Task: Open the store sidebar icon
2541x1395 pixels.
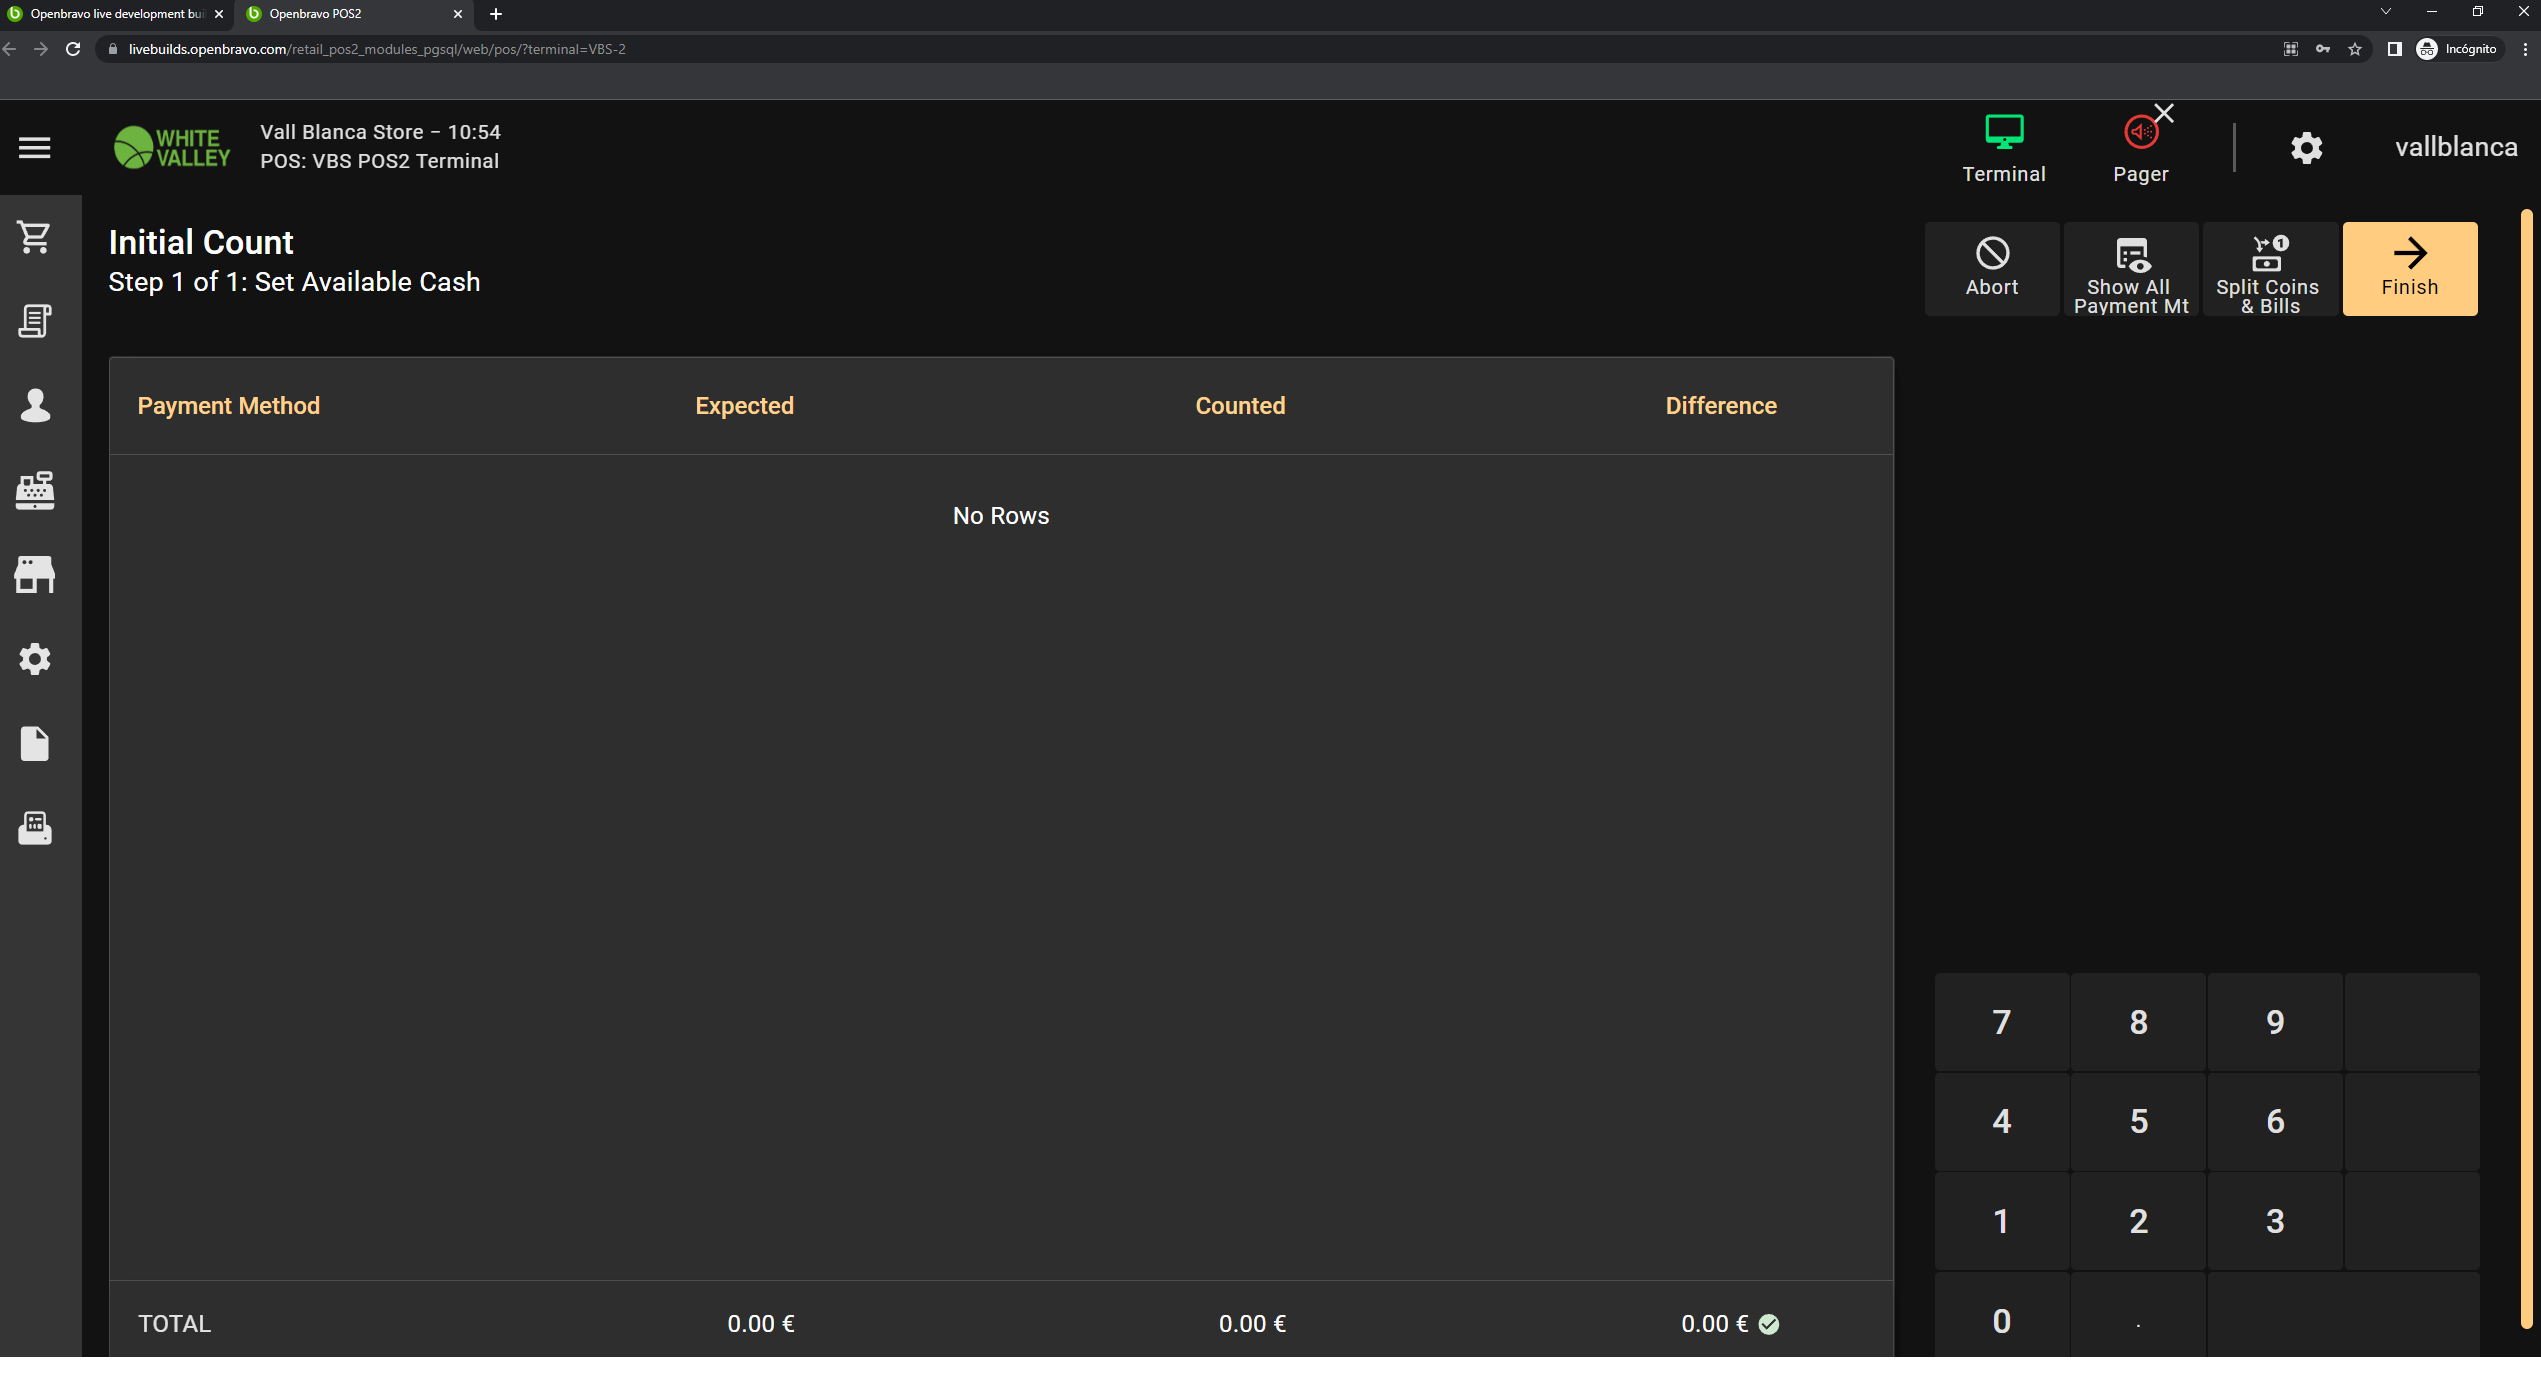Action: click(35, 575)
